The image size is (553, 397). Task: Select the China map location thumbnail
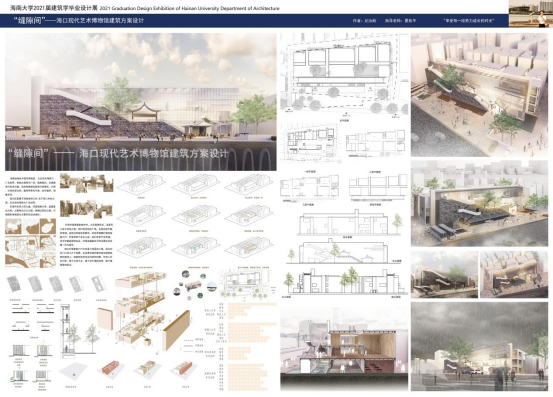(x=13, y=226)
